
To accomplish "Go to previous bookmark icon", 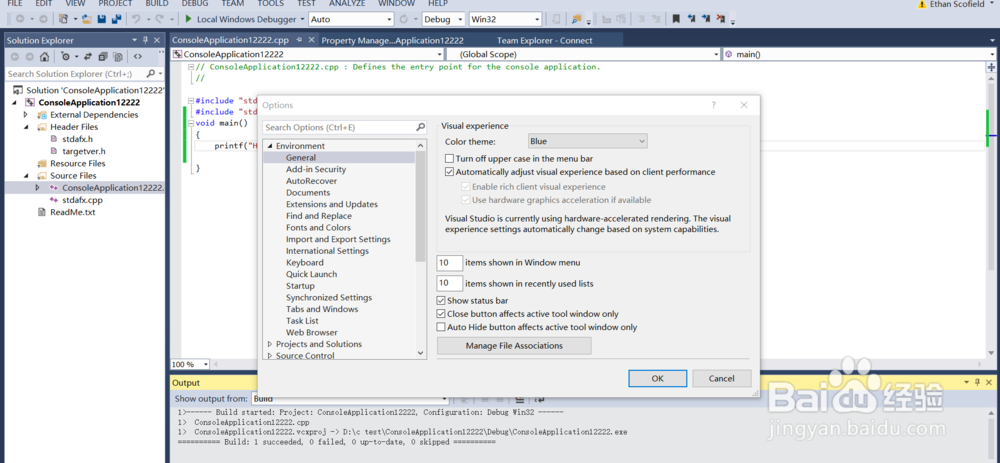I will [x=691, y=19].
